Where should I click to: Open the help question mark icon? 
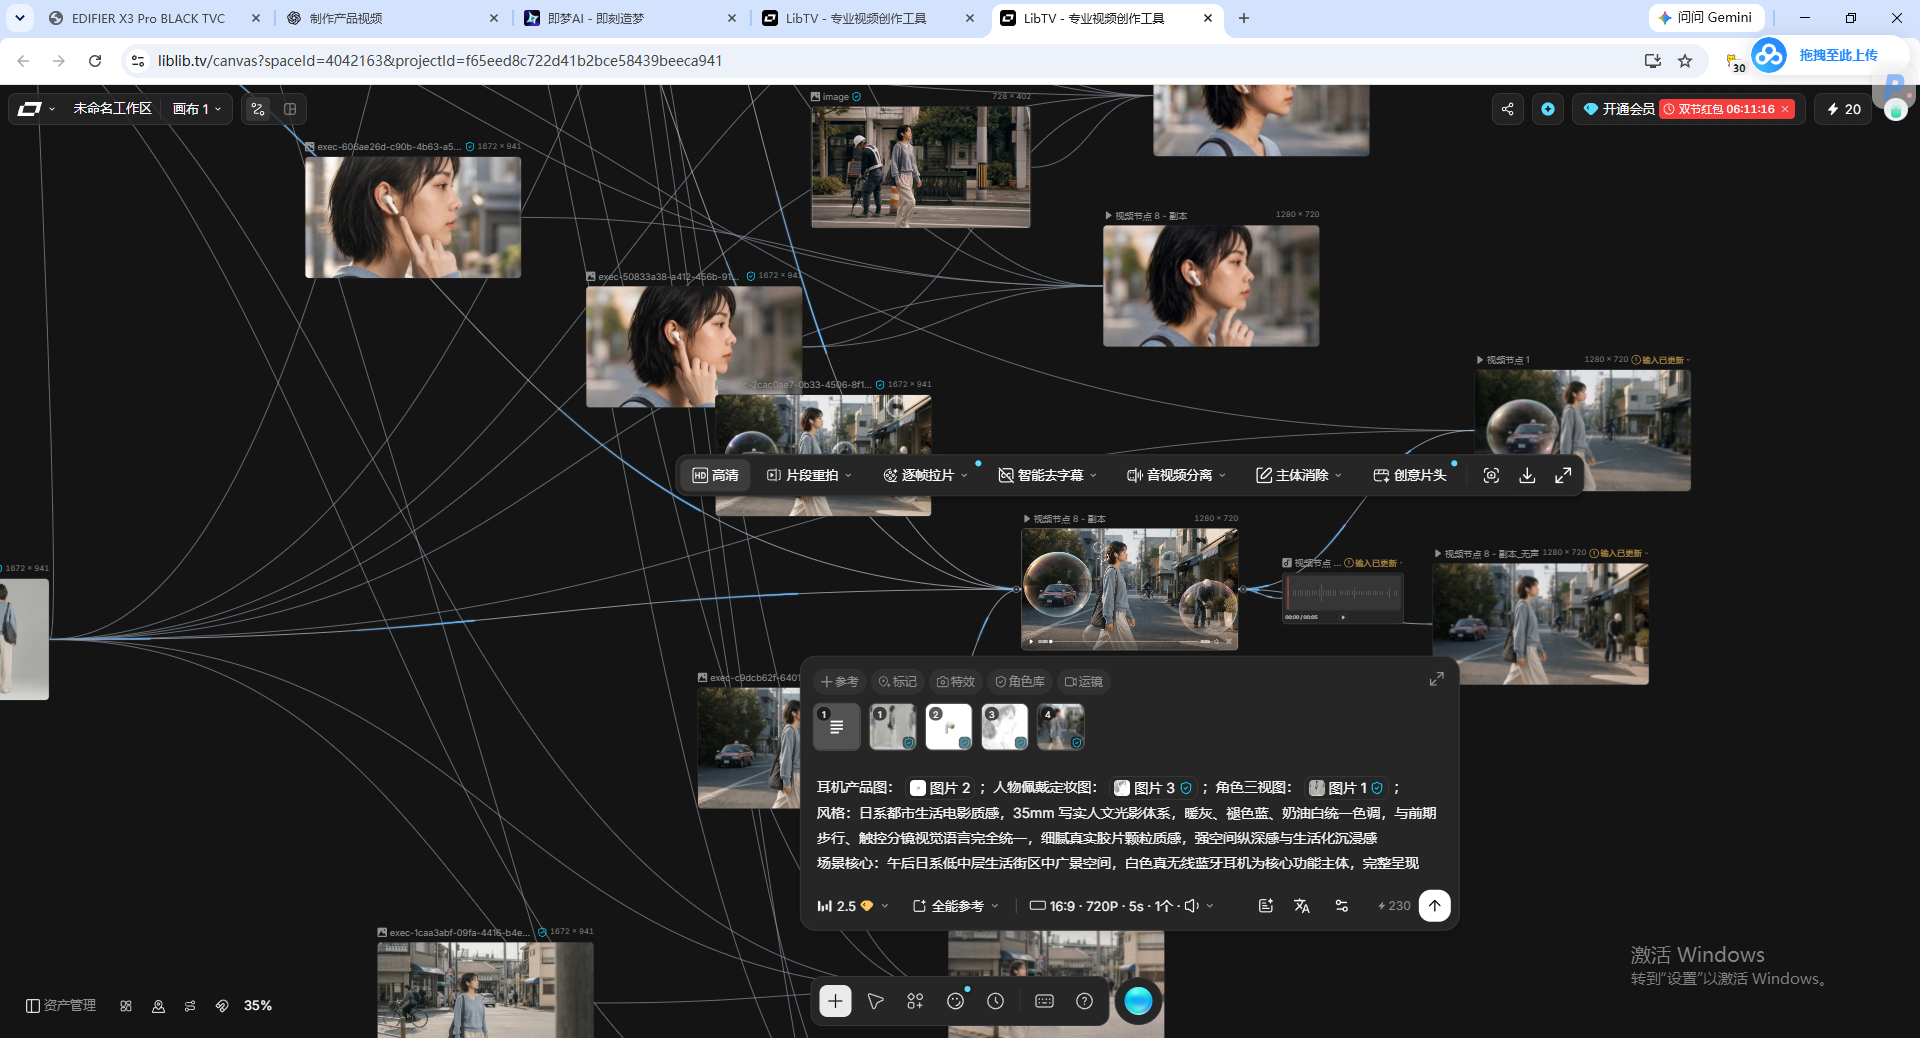pyautogui.click(x=1084, y=1001)
